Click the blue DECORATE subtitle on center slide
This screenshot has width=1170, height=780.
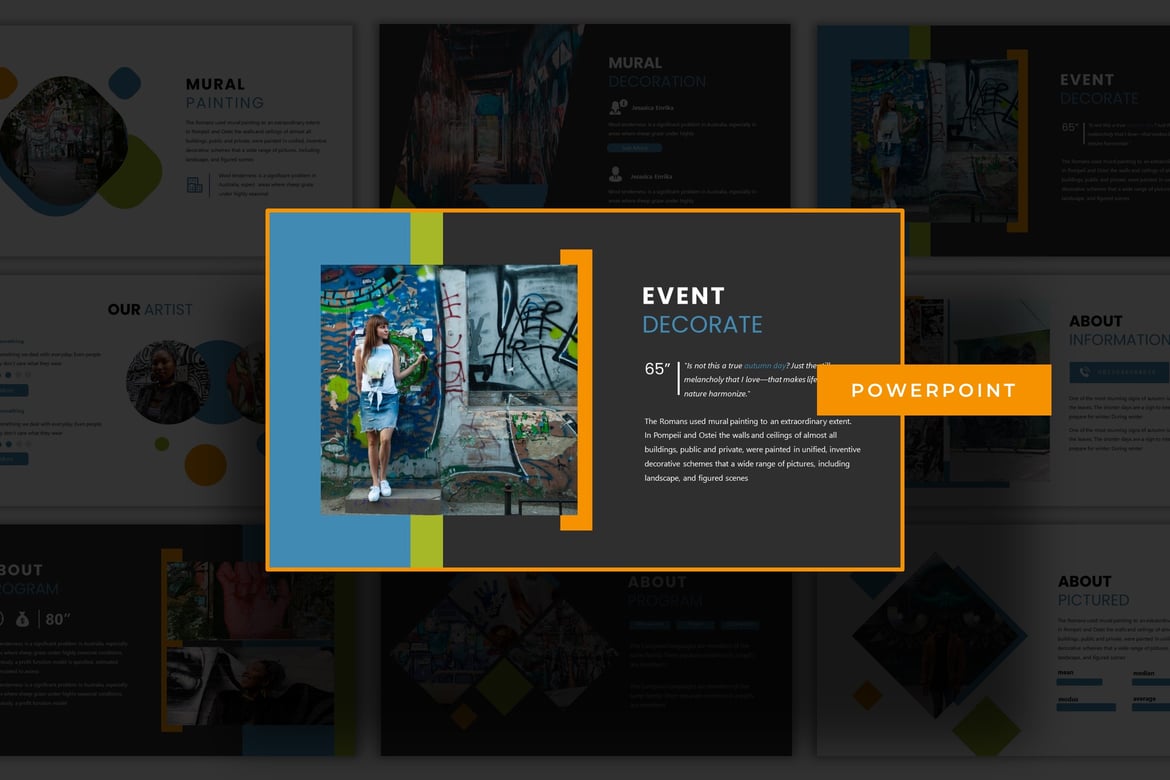(702, 325)
